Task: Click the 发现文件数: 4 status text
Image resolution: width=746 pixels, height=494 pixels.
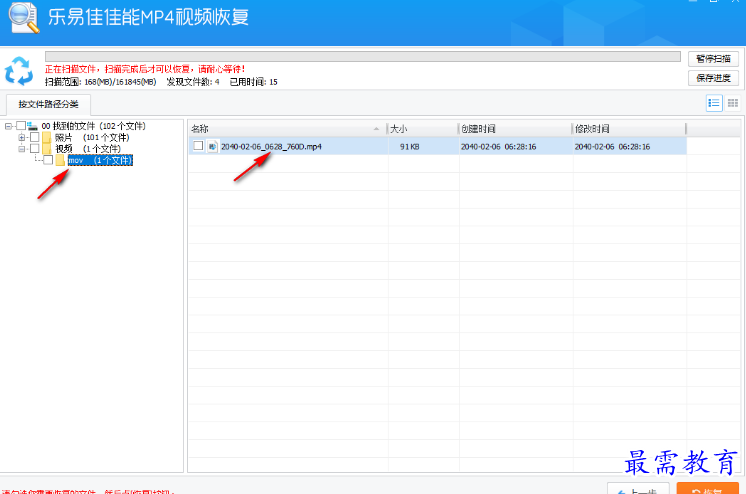Action: coord(193,82)
